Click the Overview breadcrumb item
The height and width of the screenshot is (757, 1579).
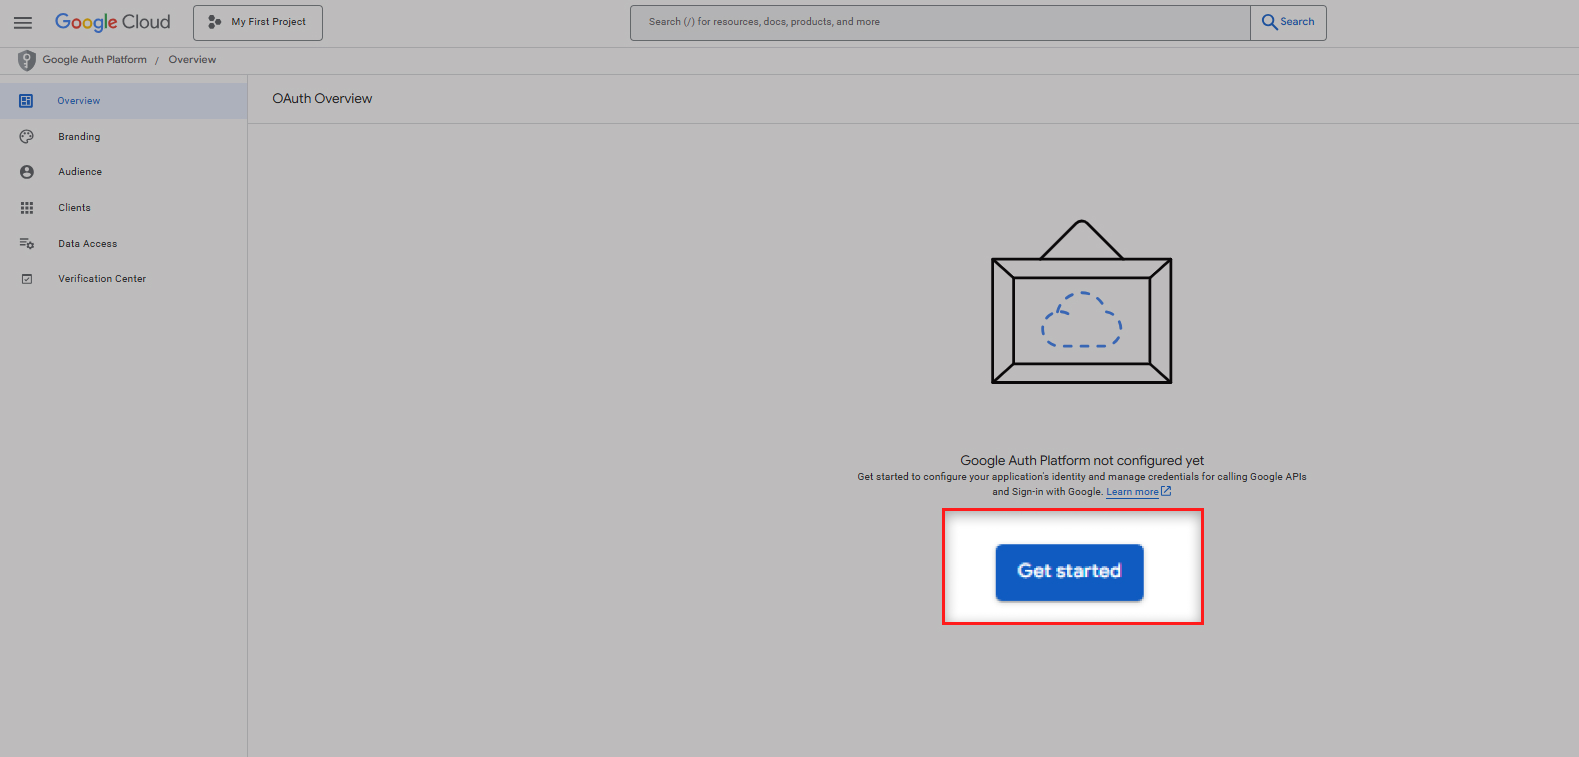pyautogui.click(x=192, y=60)
